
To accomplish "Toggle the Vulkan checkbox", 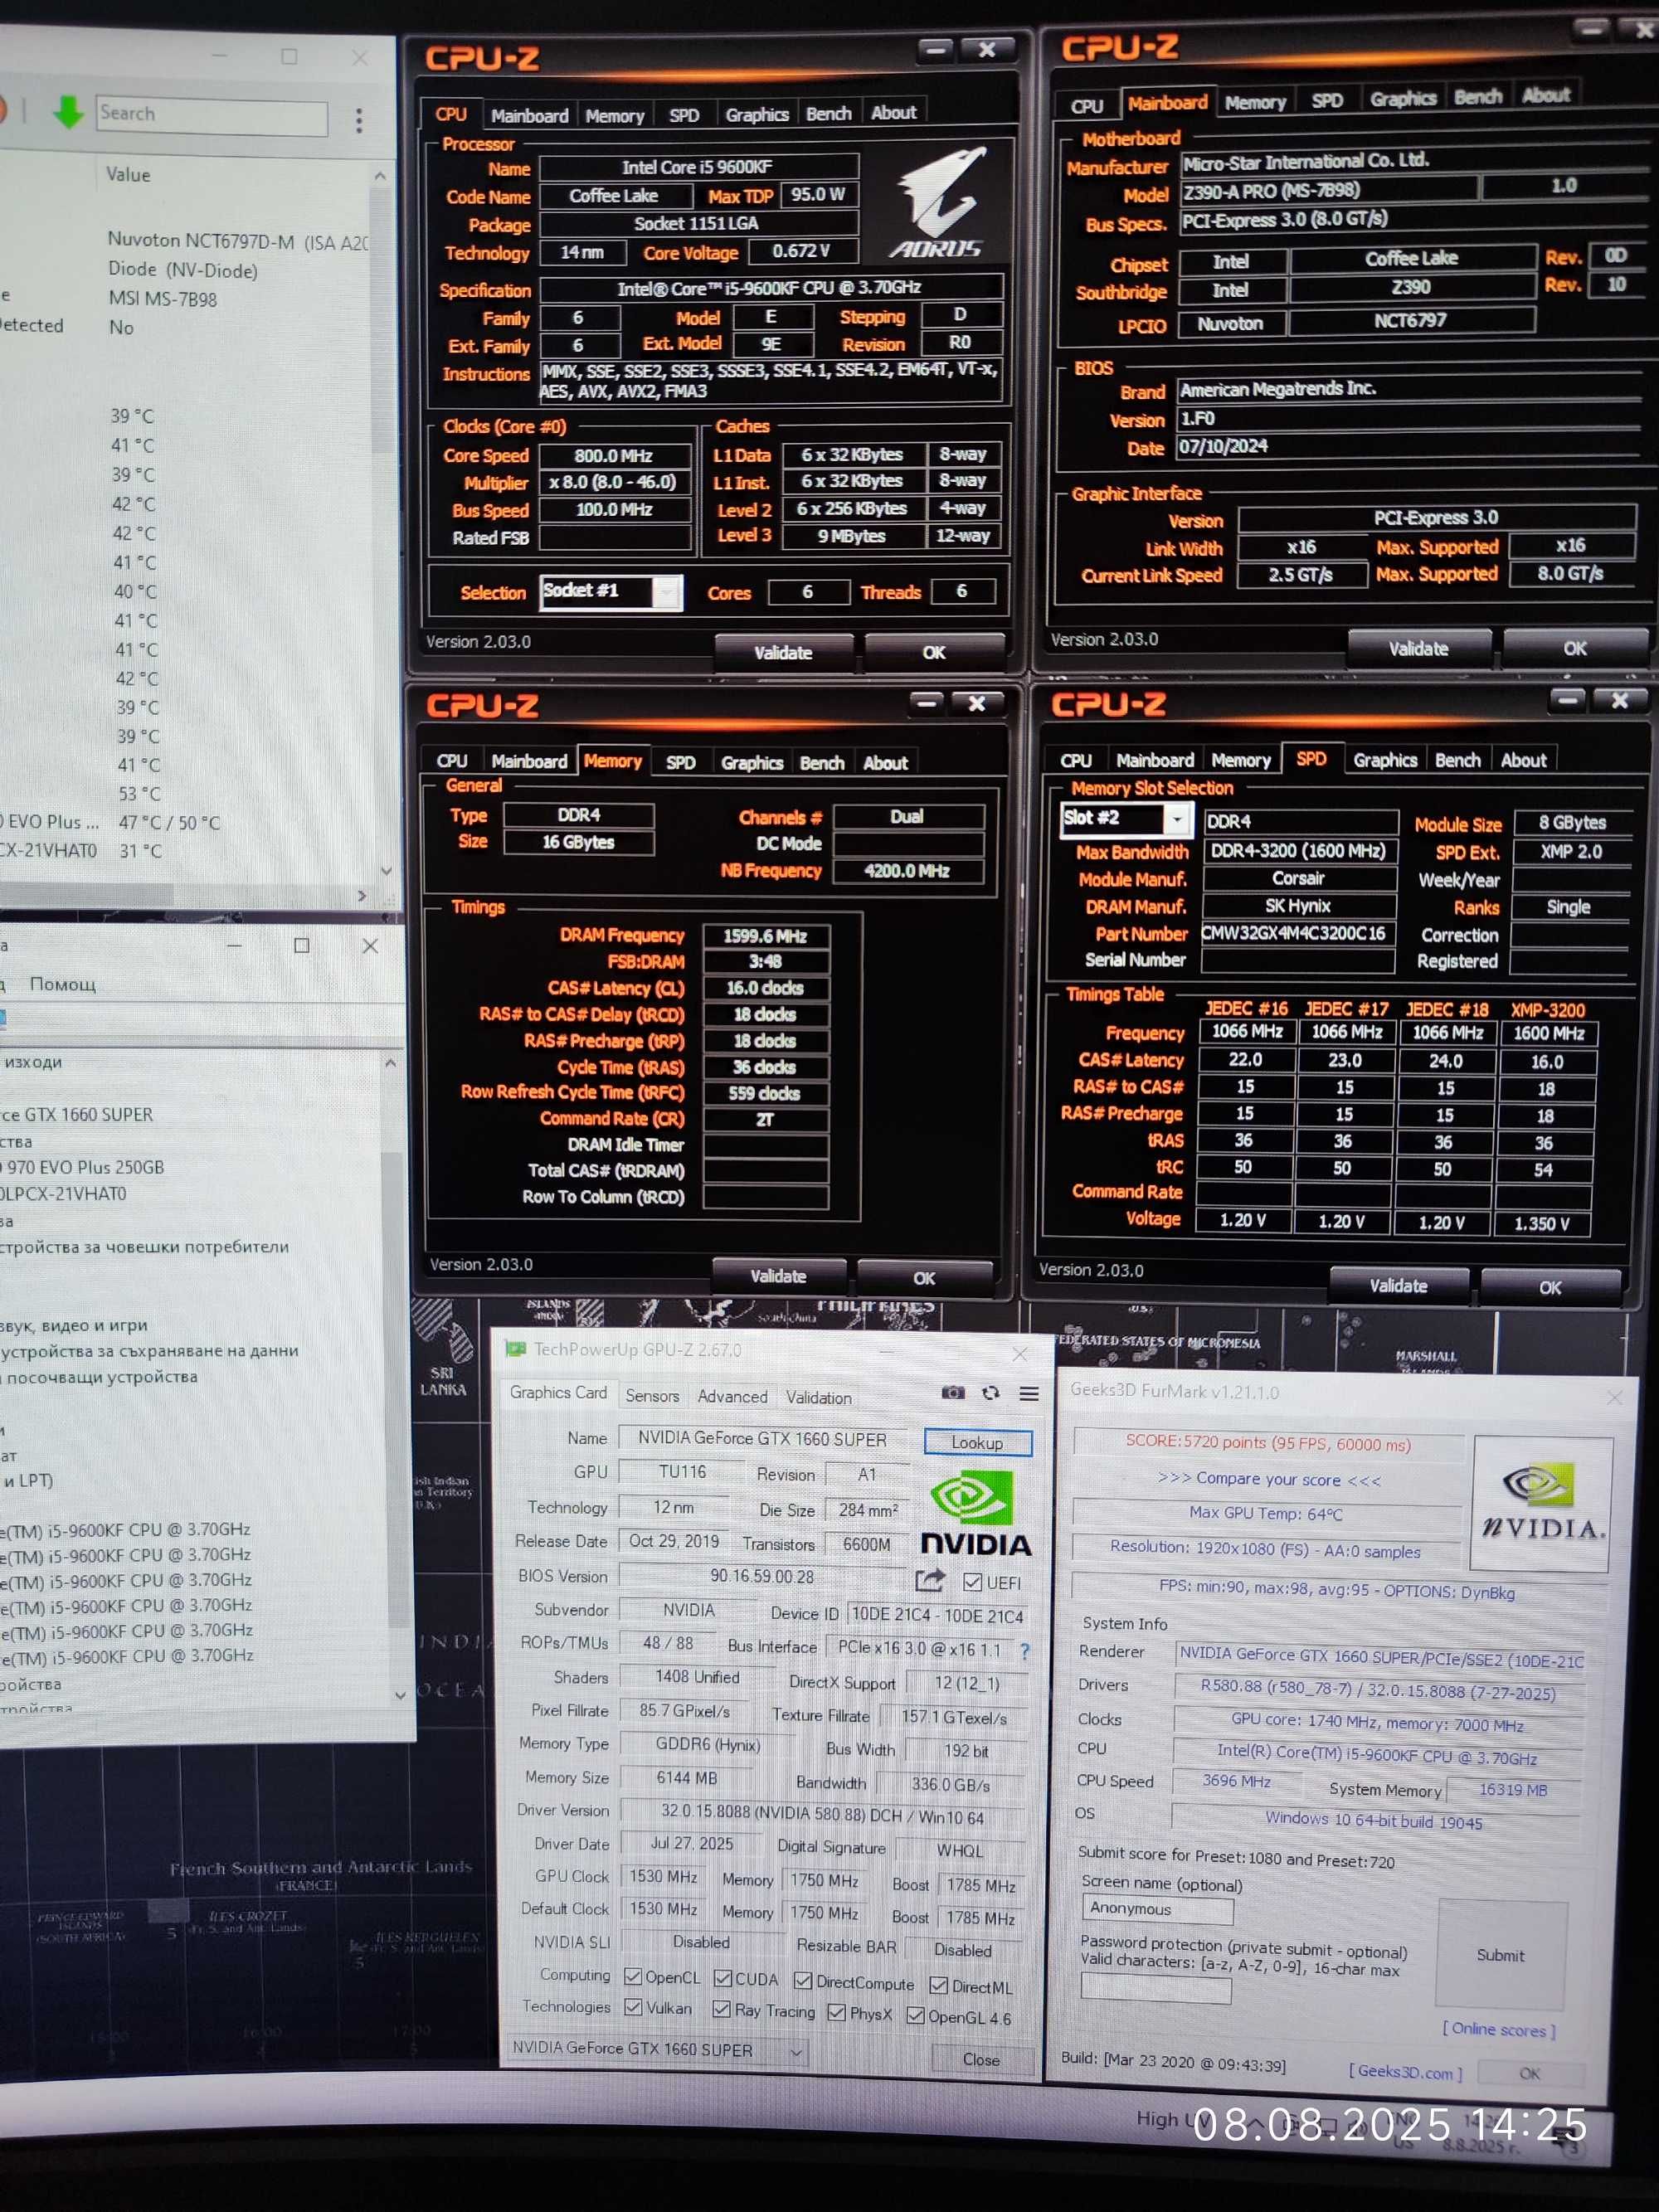I will point(632,2007).
